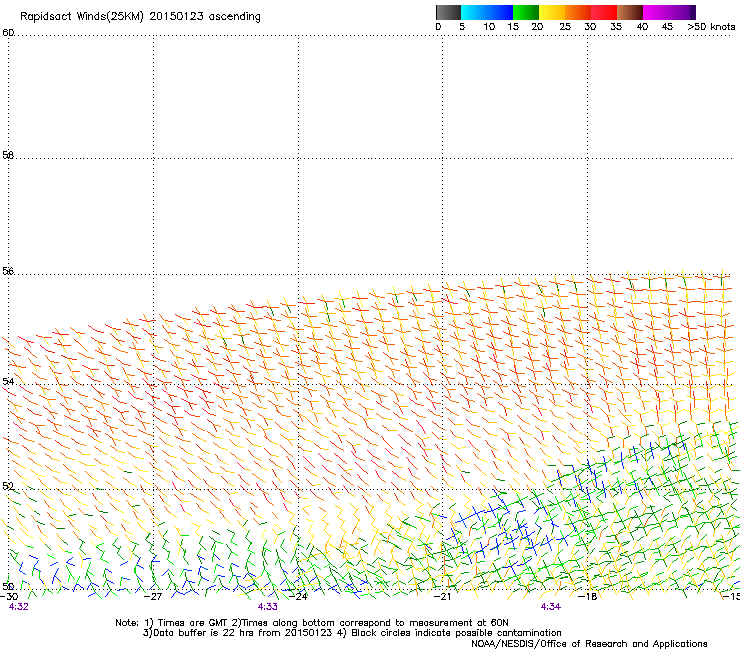The height and width of the screenshot is (650, 740).
Task: Click the dark purple 45-50 knots segment
Action: pyautogui.click(x=682, y=12)
